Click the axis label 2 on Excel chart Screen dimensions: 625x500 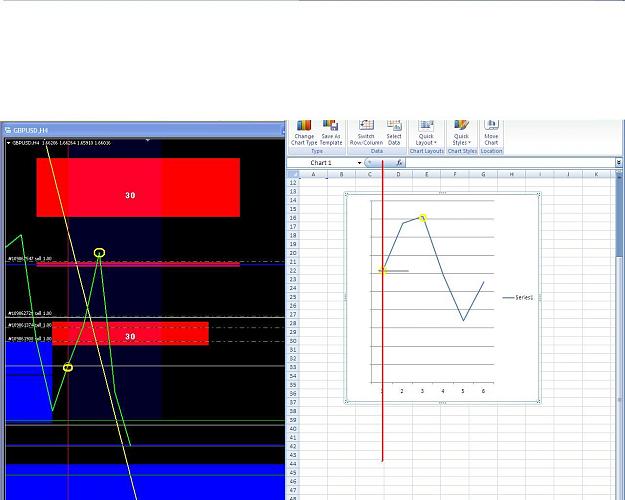point(402,391)
